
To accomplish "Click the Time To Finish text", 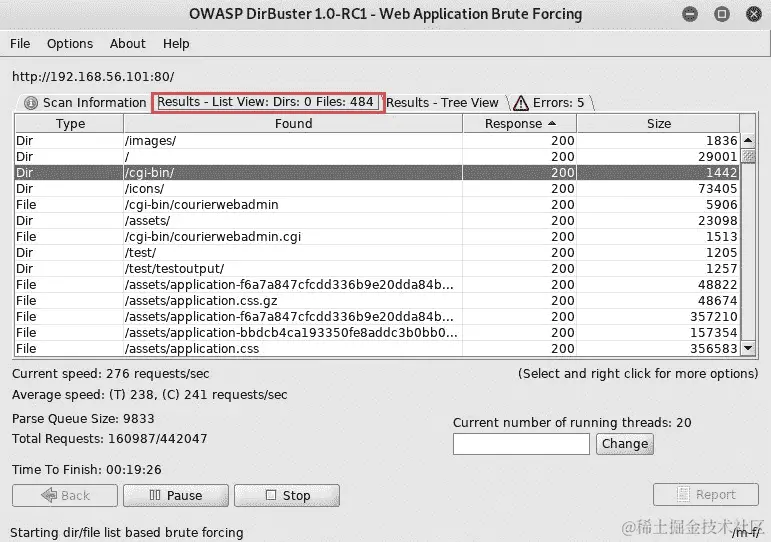I will 87,470.
